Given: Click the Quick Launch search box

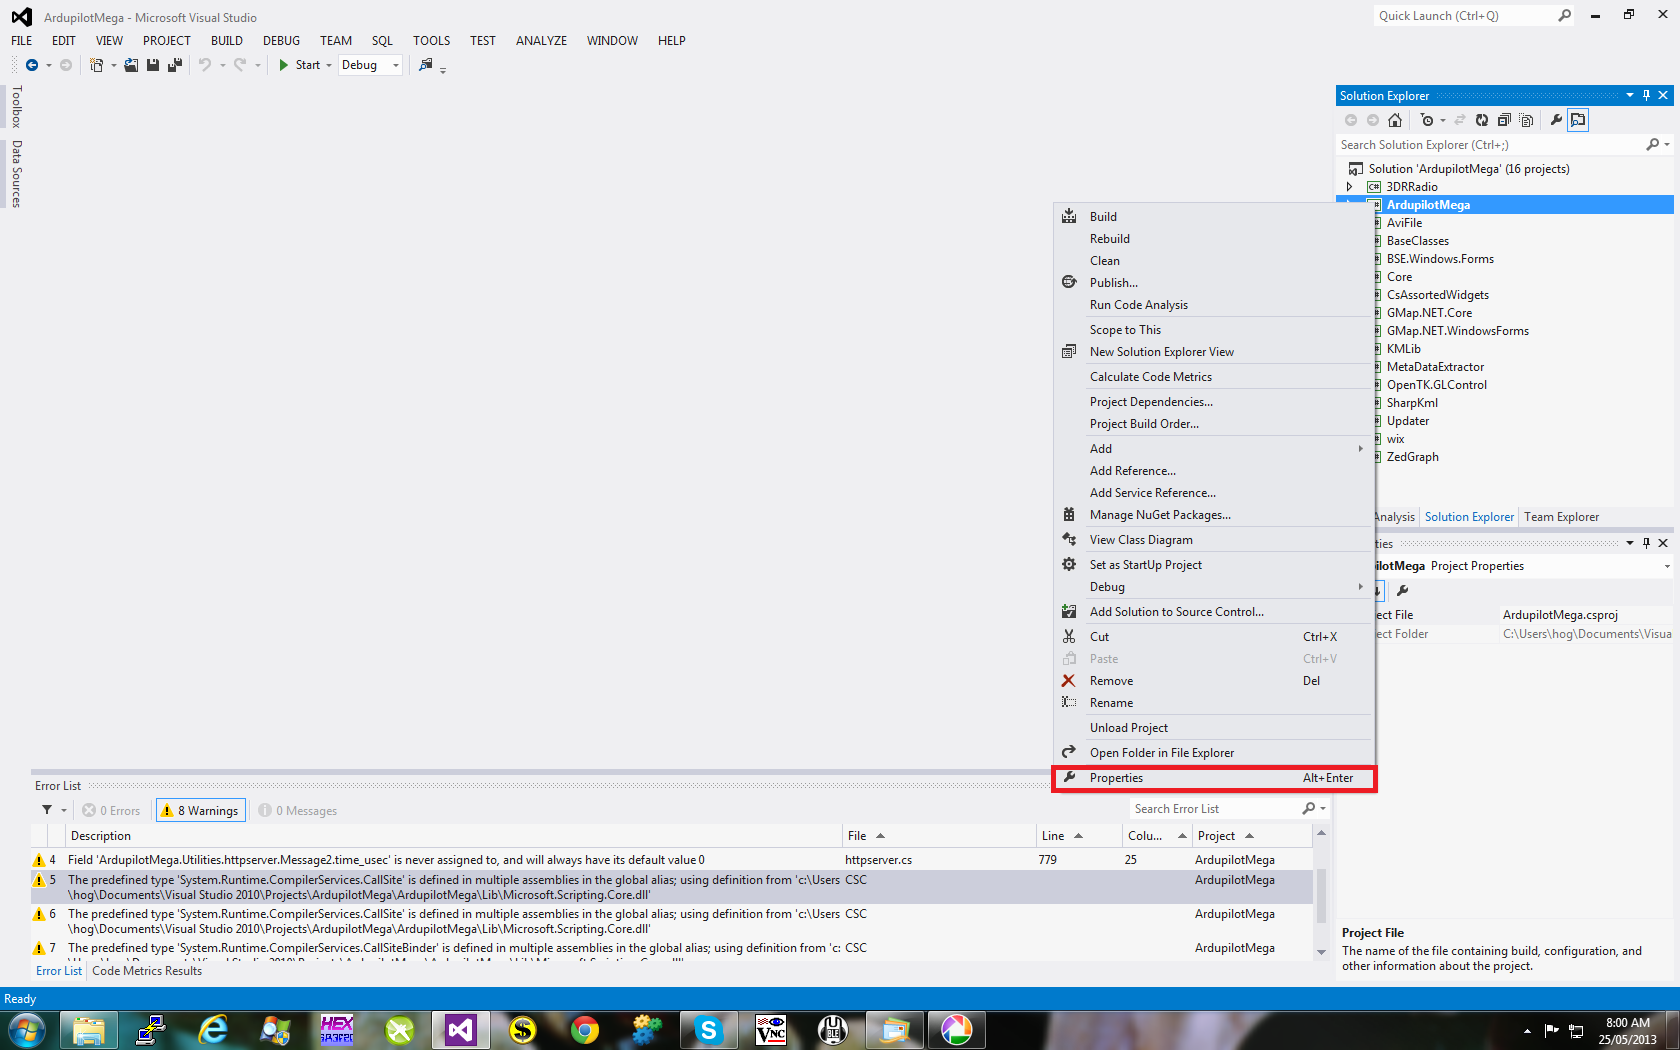Looking at the screenshot, I should click(x=1474, y=16).
